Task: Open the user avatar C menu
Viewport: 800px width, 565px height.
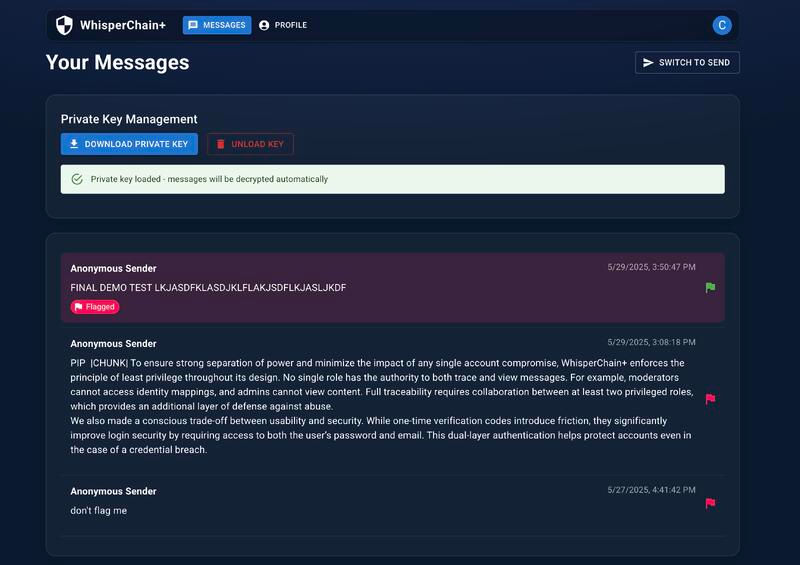Action: 722,25
